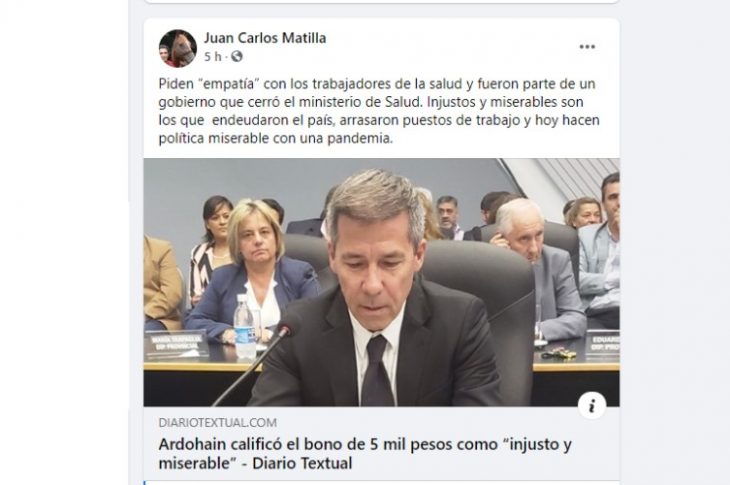Image resolution: width=730 pixels, height=485 pixels.
Task: Open Juan Carlos Matilla's profile picture
Action: click(x=177, y=48)
